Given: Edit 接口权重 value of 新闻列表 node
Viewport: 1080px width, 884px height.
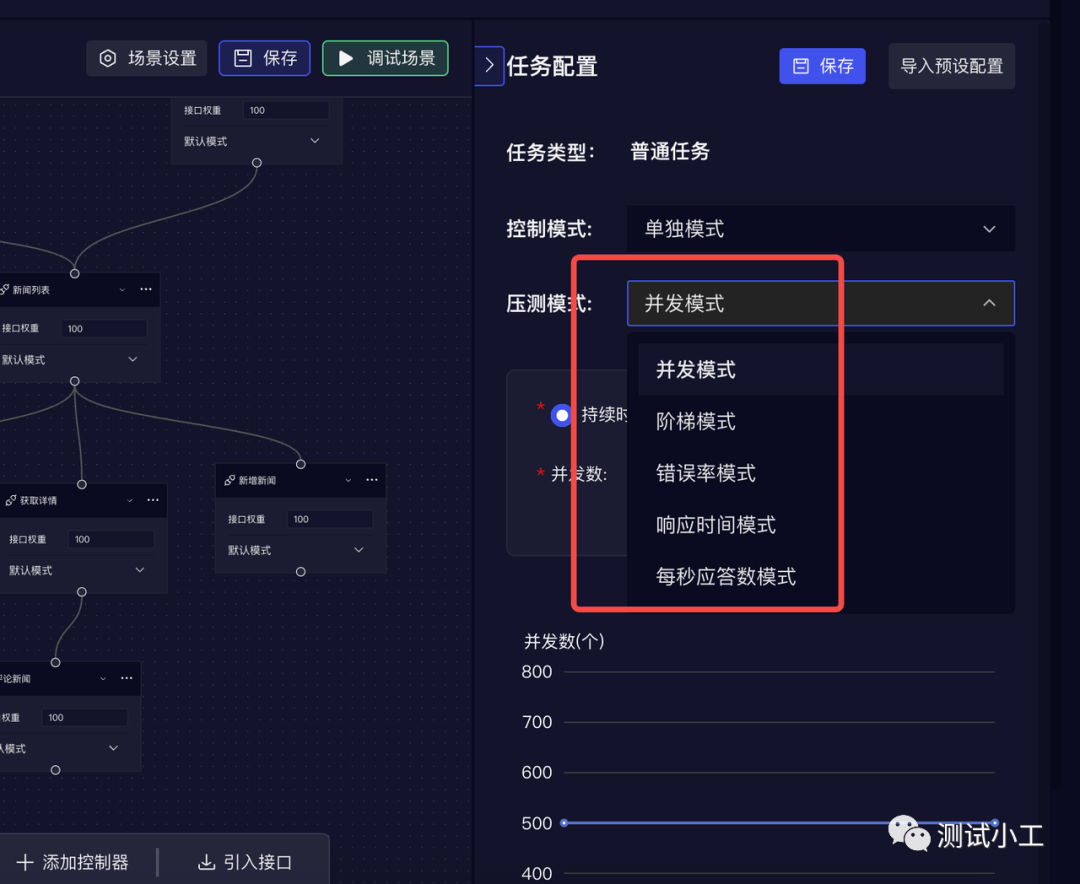Looking at the screenshot, I should point(104,329).
